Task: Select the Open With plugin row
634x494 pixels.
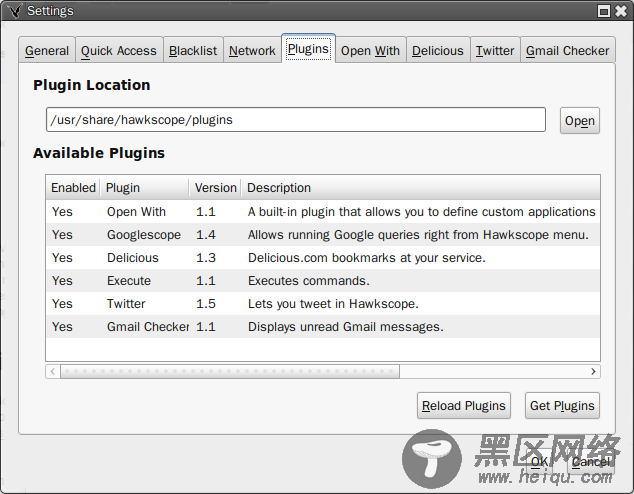Action: [323, 212]
